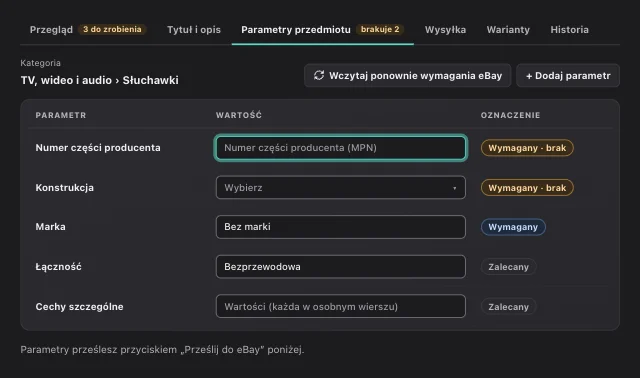Viewport: 640px width, 378px height.
Task: Open the Konstrukcja Wybierz dropdown
Action: [340, 187]
